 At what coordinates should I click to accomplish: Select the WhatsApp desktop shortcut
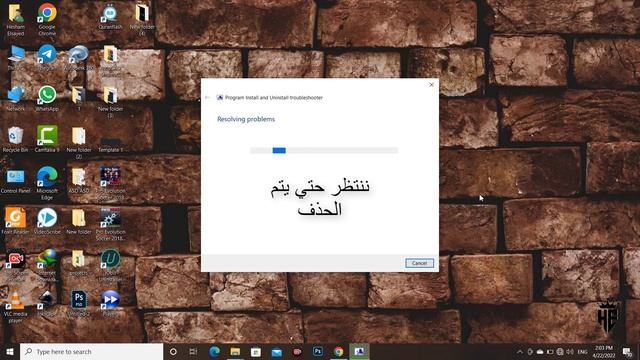(47, 98)
